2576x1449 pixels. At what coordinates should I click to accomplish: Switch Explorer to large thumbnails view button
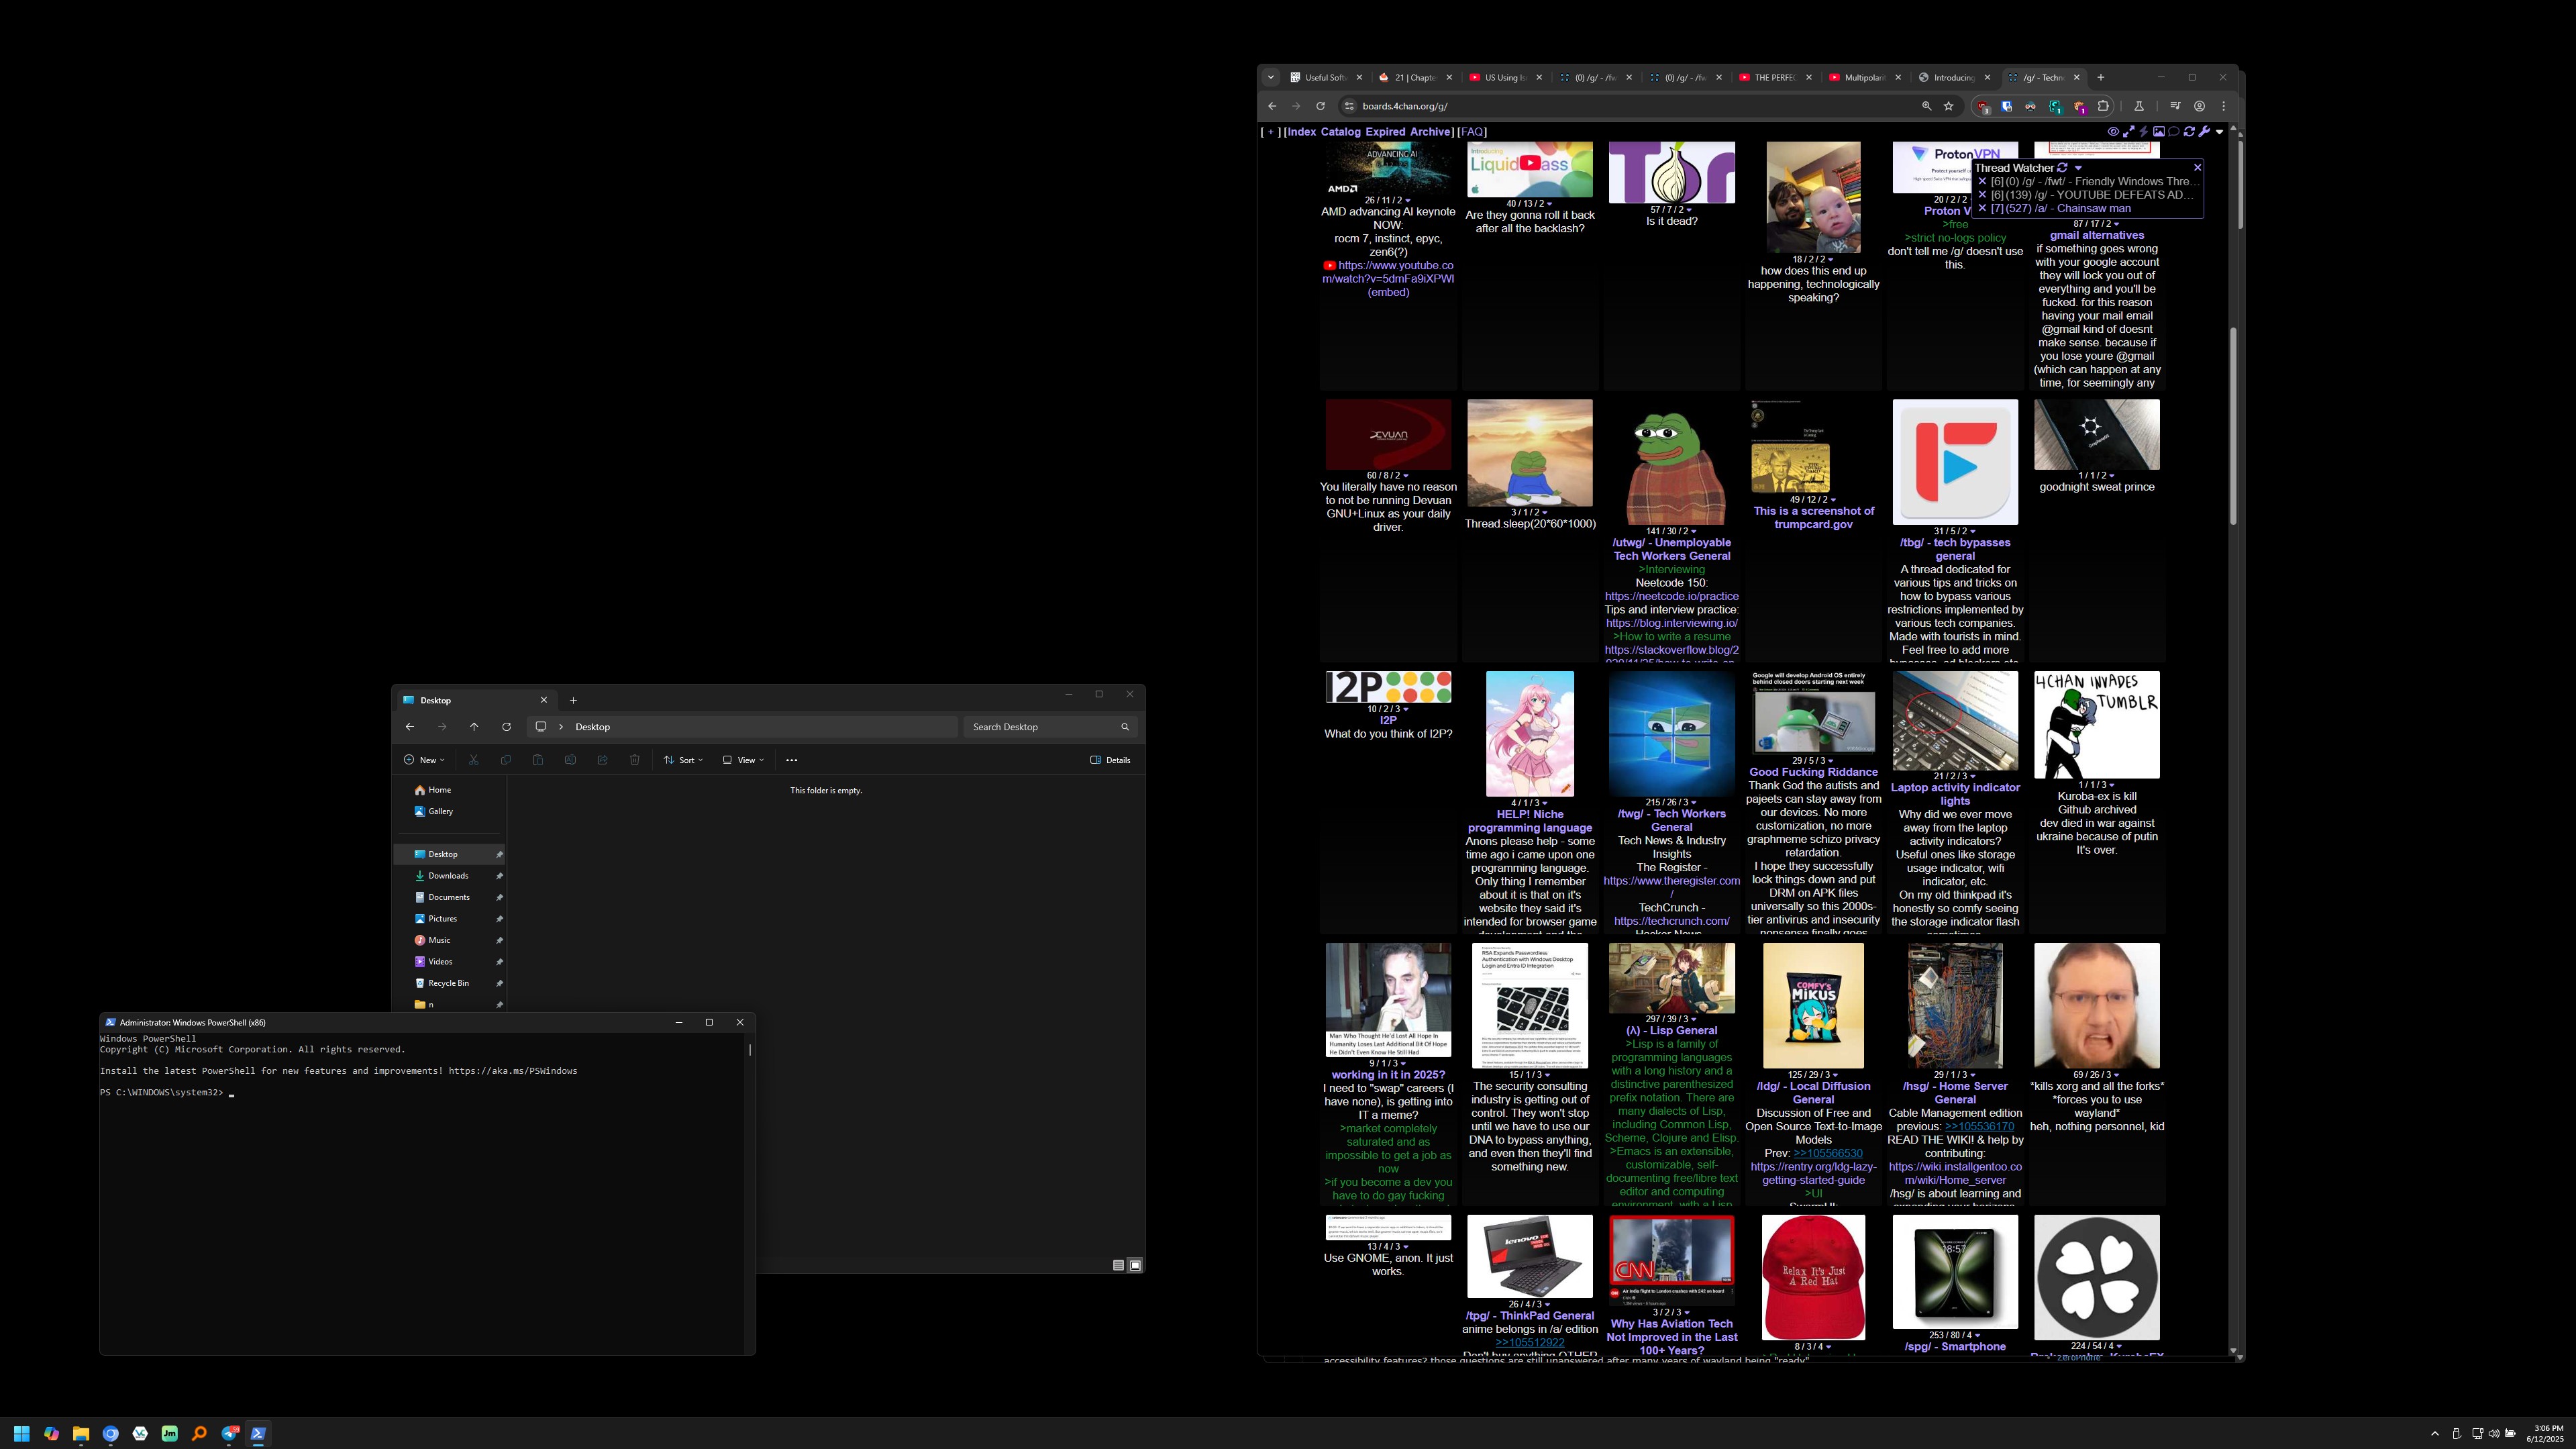(1135, 1265)
